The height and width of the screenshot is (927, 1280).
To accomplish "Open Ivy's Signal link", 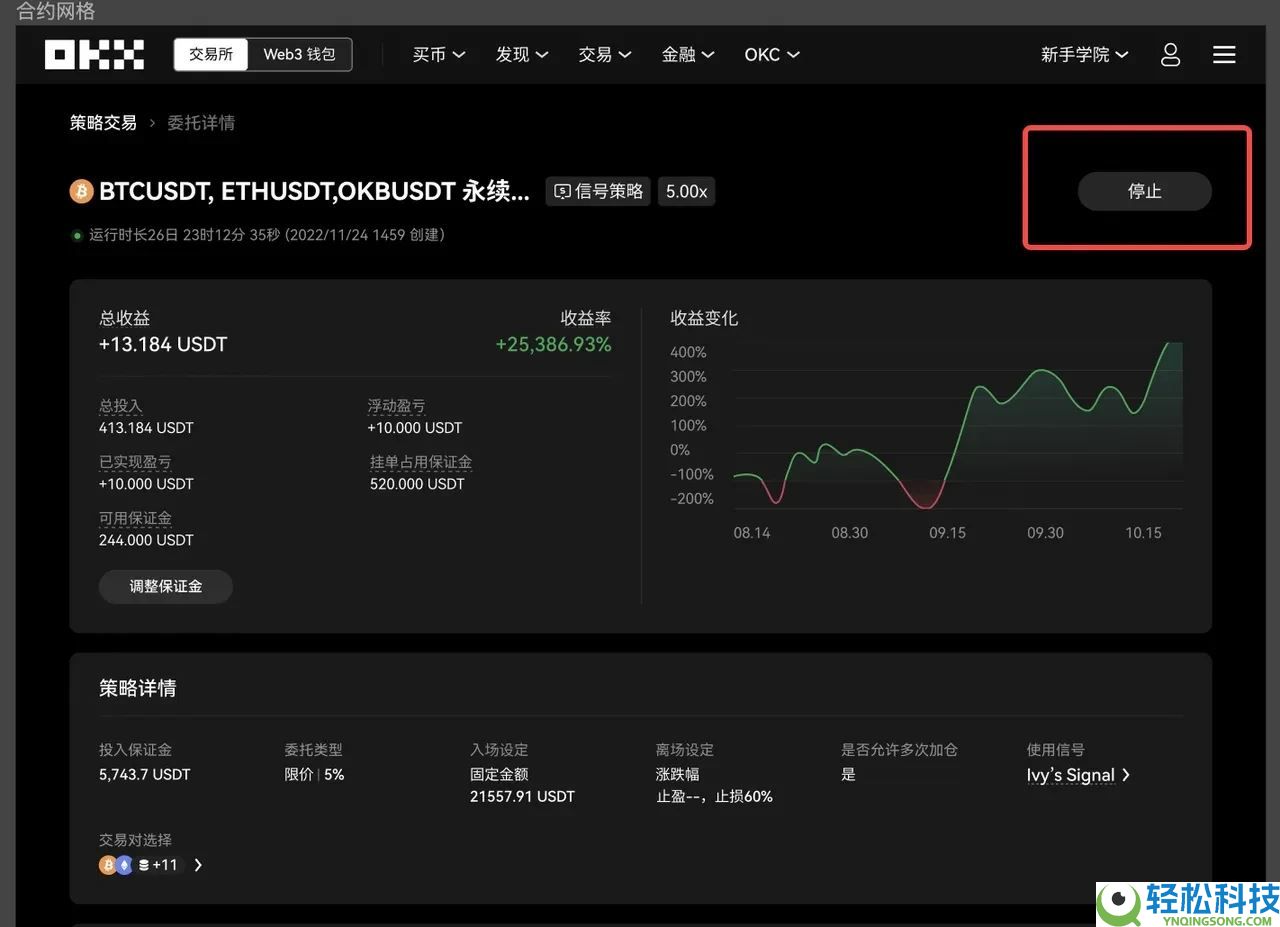I will tap(1071, 775).
